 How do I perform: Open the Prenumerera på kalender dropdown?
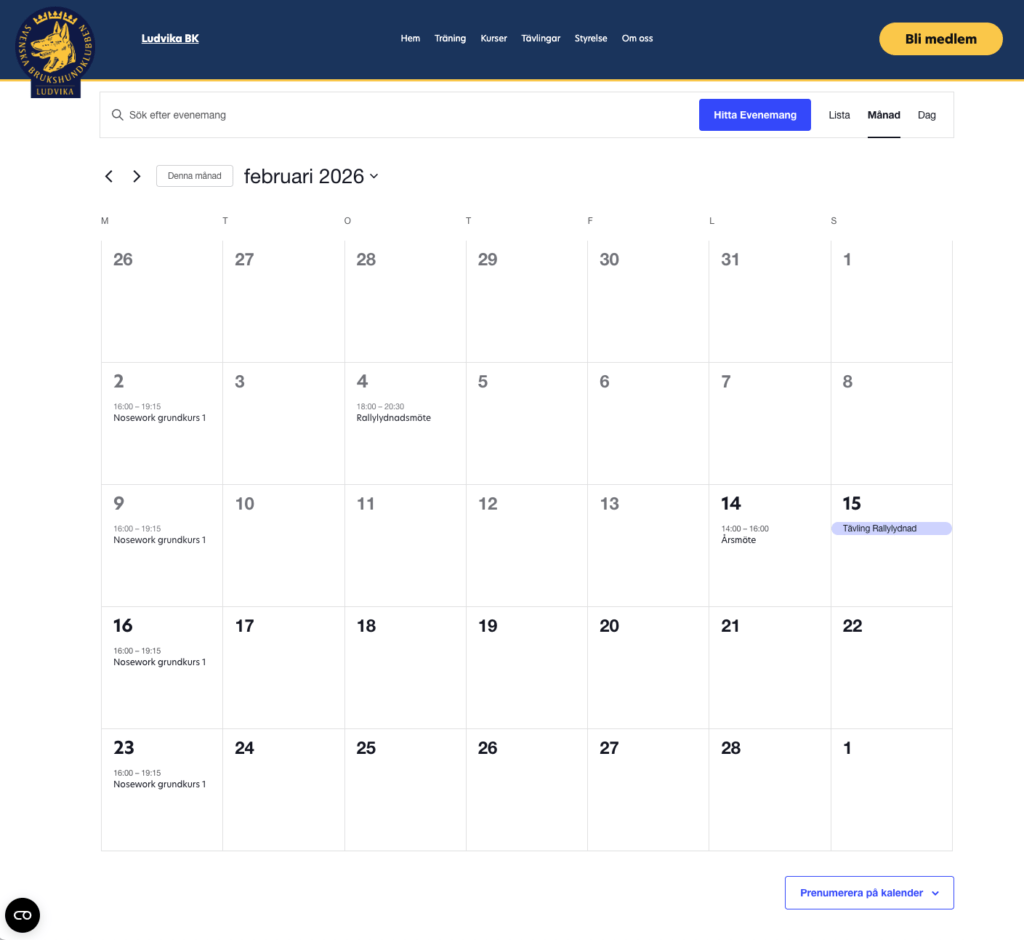868,893
